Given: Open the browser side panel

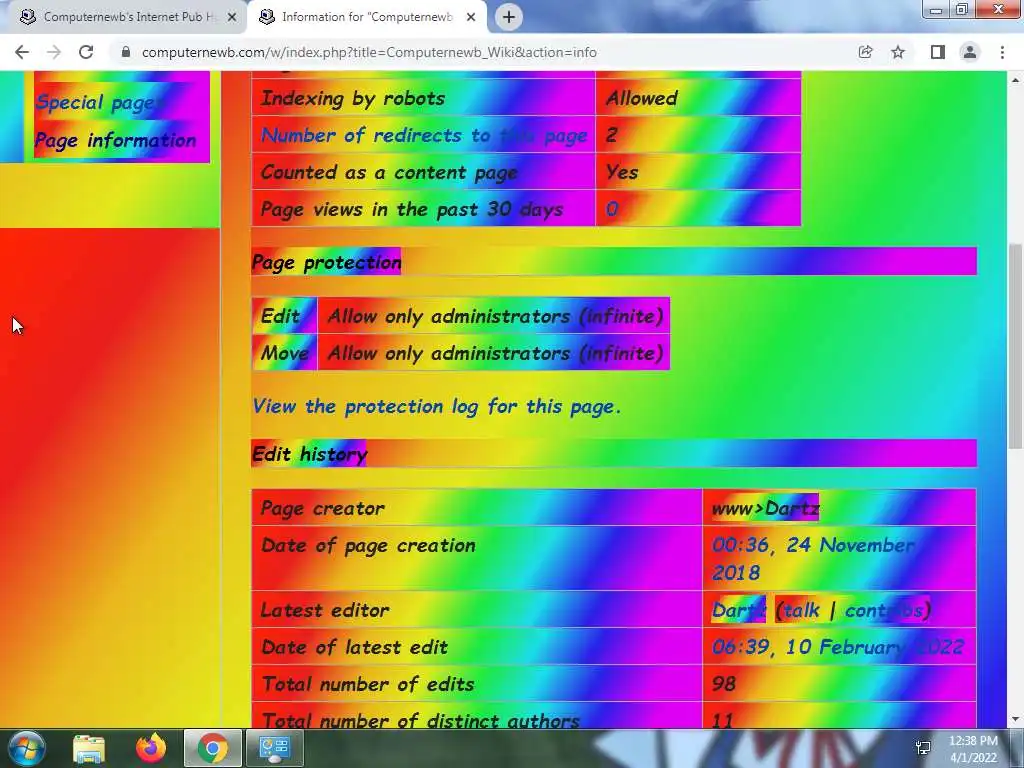Looking at the screenshot, I should pyautogui.click(x=938, y=52).
